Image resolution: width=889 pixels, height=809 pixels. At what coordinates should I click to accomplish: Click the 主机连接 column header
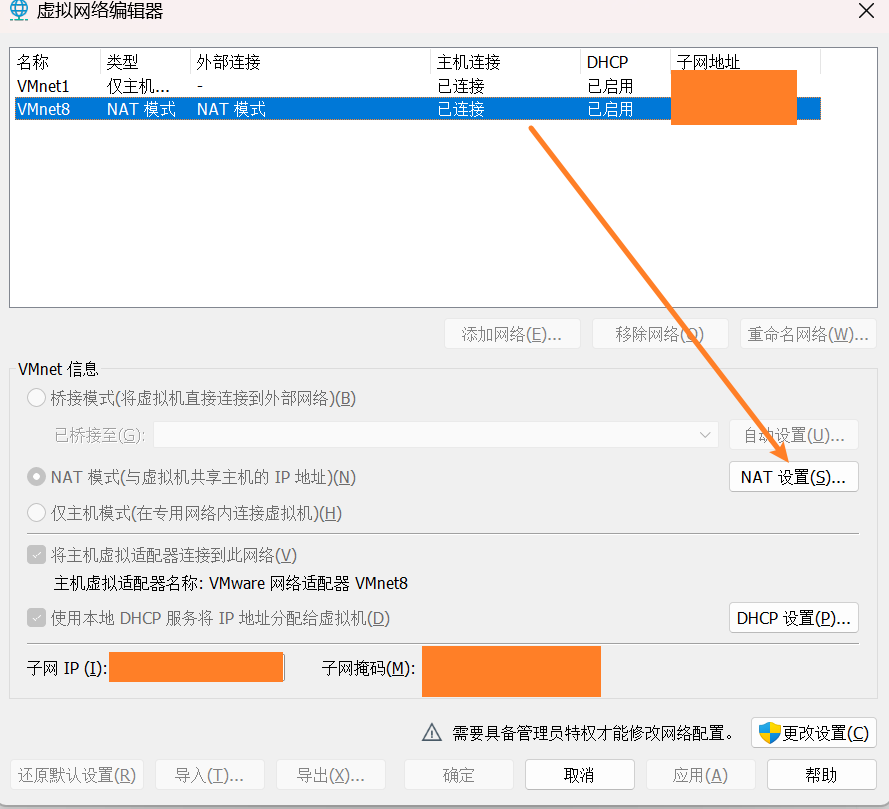pos(506,62)
